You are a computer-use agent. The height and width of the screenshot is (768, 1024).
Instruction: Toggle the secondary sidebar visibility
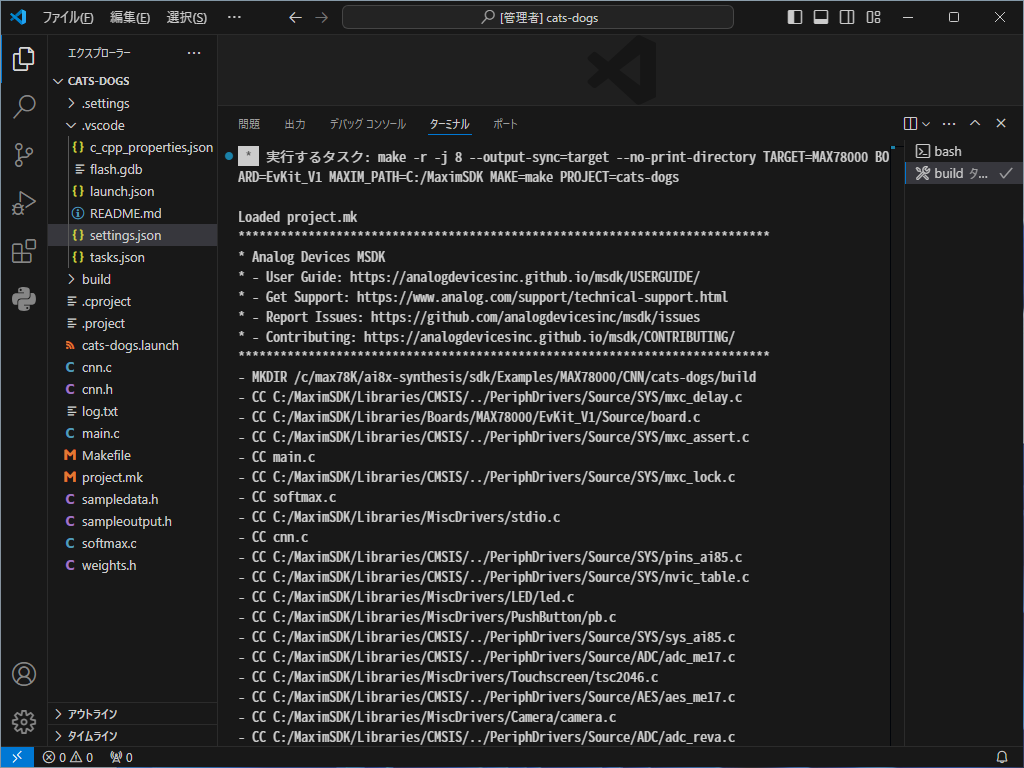click(847, 17)
